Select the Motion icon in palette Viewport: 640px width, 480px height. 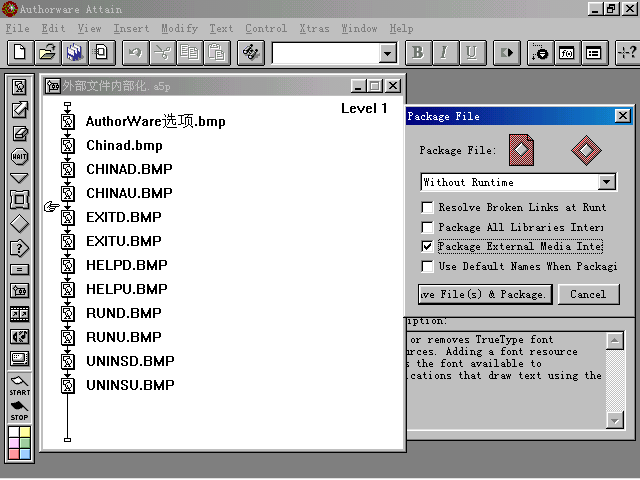click(x=19, y=110)
